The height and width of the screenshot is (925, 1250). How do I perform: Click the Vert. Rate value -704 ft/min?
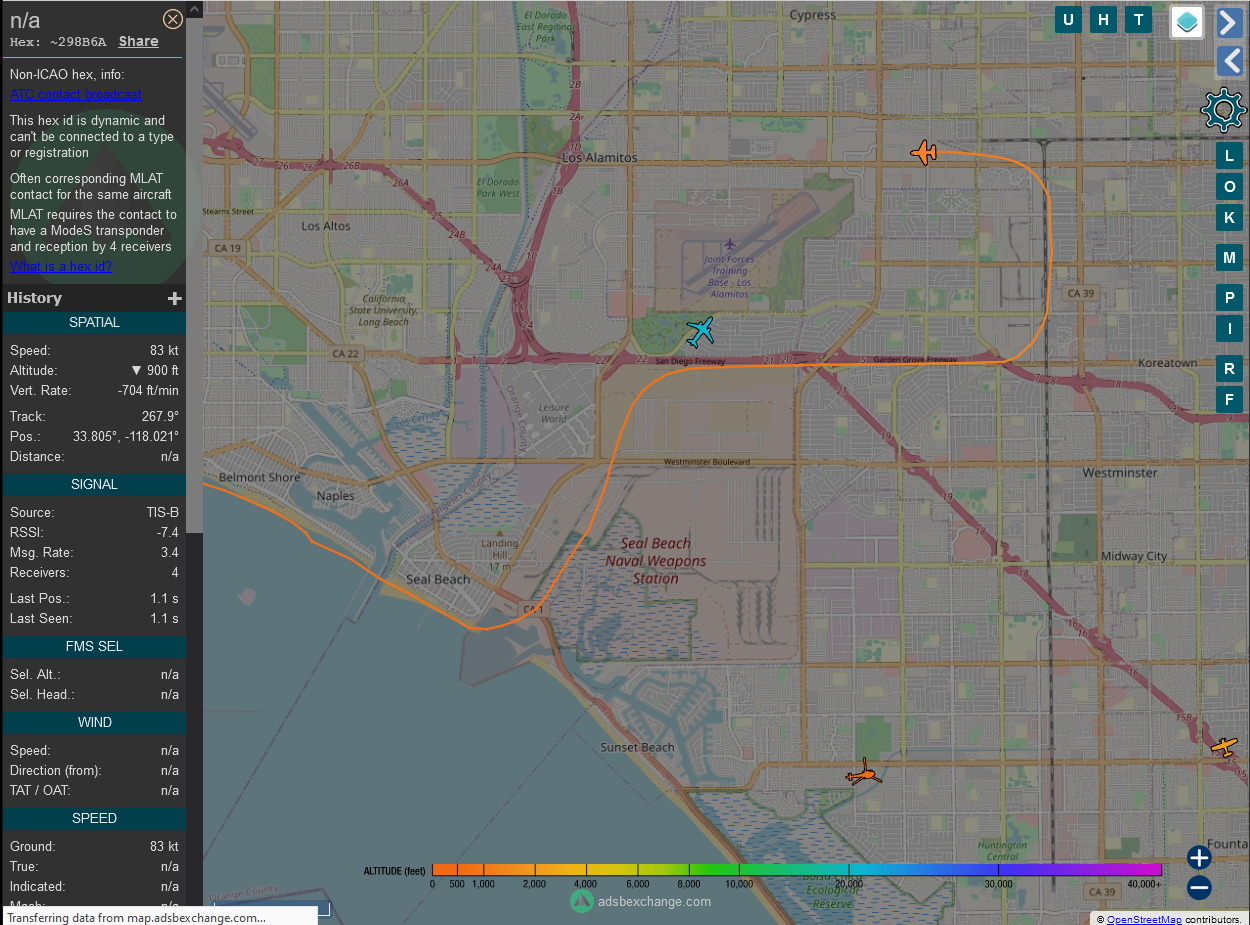tap(148, 390)
